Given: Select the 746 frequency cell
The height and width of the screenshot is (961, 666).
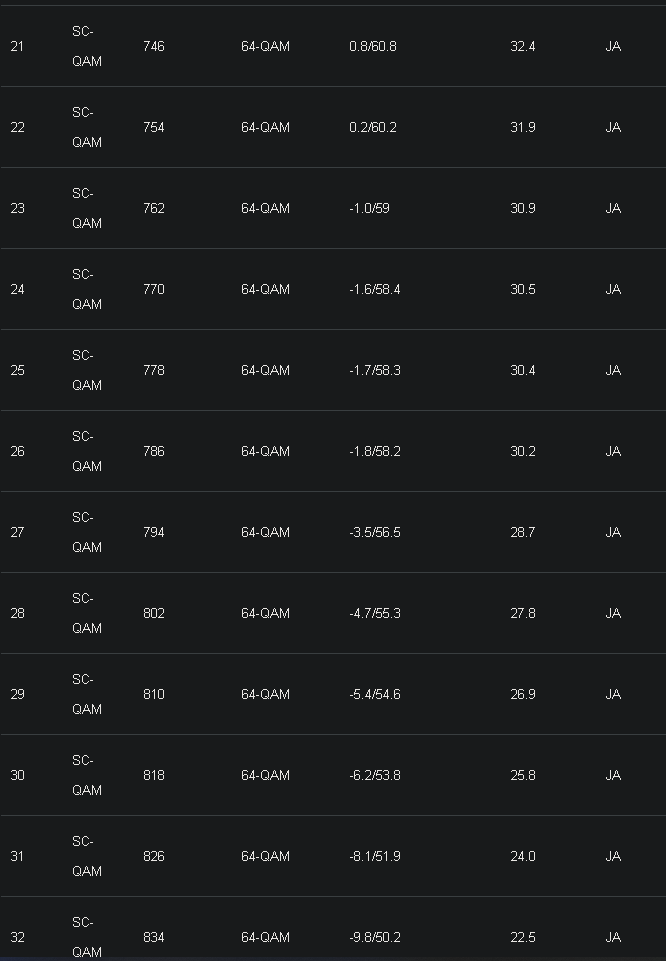Looking at the screenshot, I should tap(154, 47).
